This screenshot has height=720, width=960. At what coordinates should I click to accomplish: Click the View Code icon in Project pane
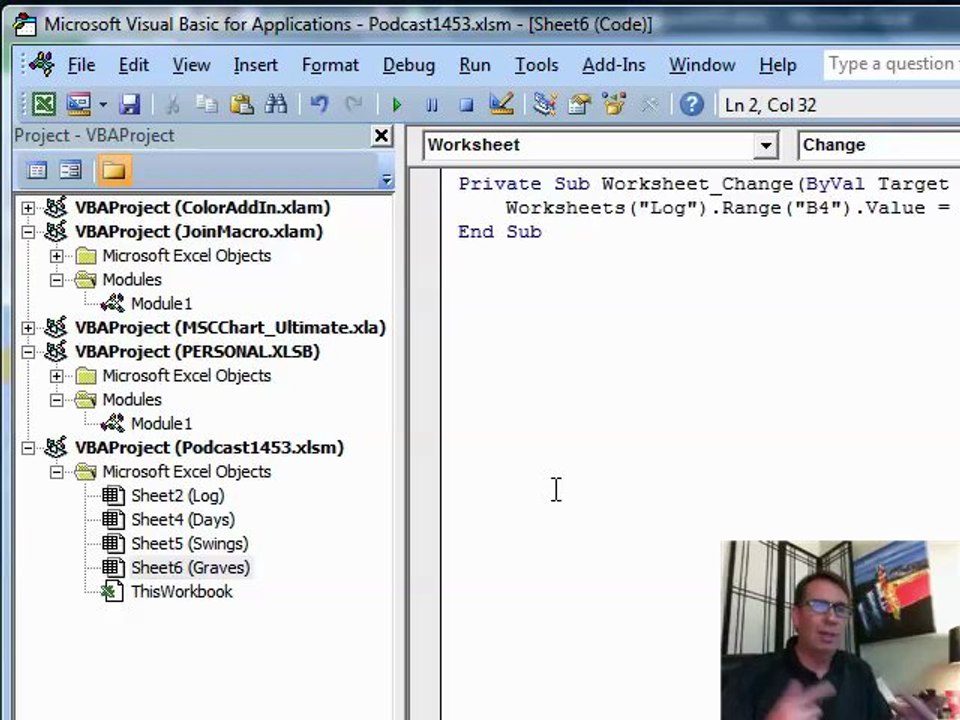pos(37,170)
